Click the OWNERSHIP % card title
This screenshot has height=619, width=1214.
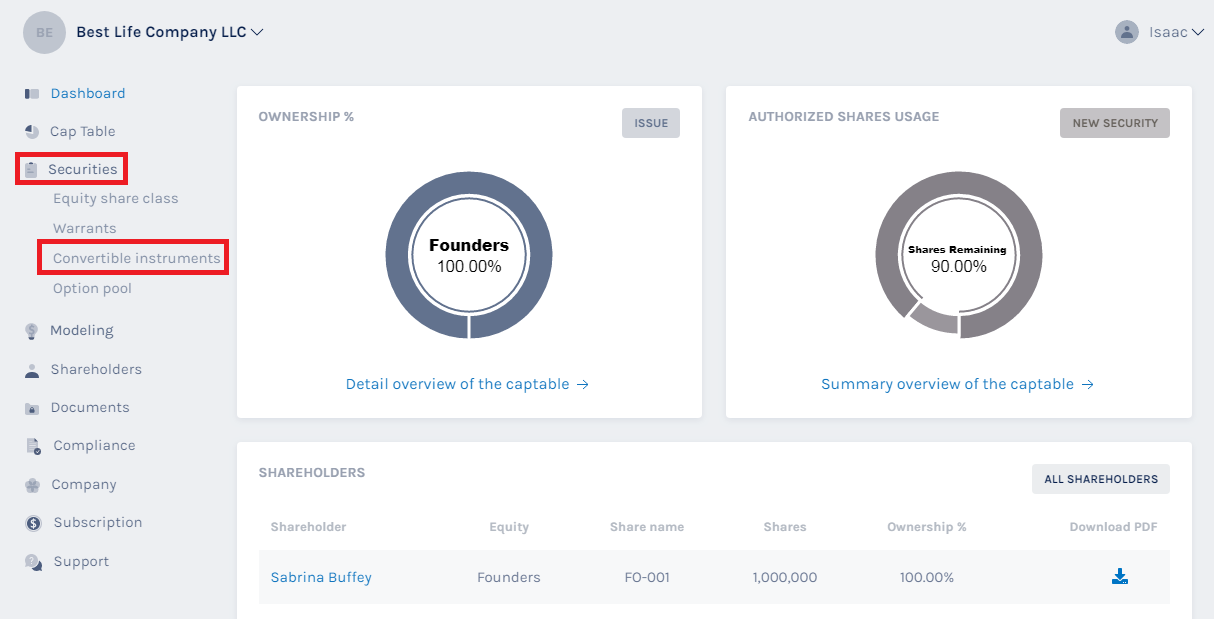(306, 117)
